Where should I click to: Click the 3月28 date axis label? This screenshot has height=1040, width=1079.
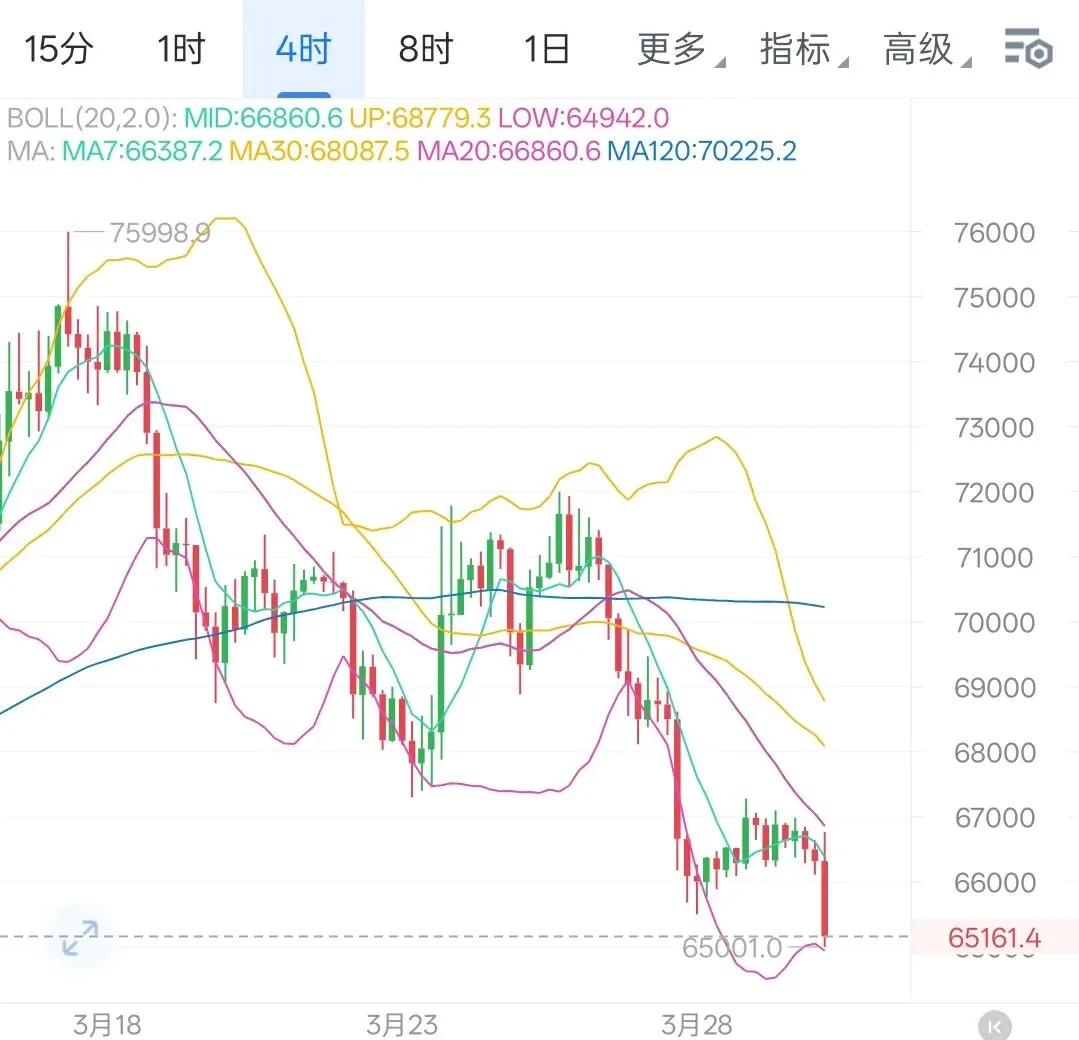[x=696, y=1025]
